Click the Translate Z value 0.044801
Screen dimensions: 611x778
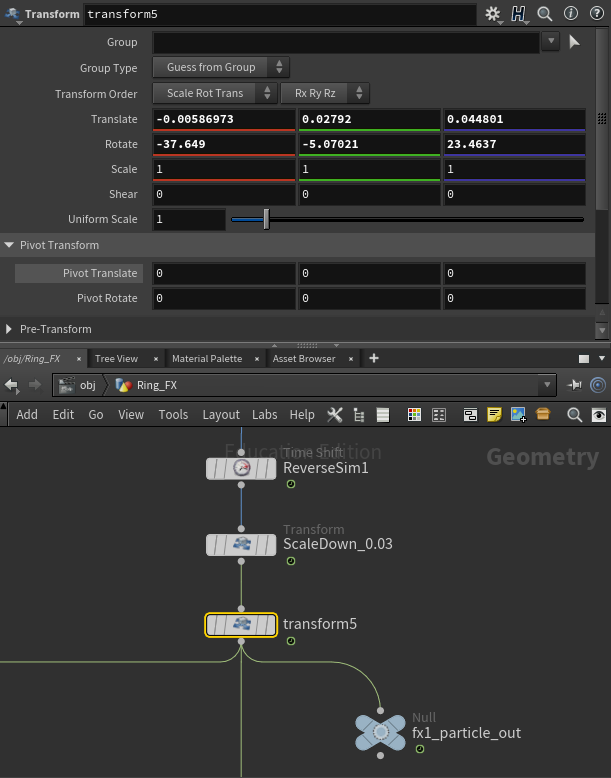point(514,120)
